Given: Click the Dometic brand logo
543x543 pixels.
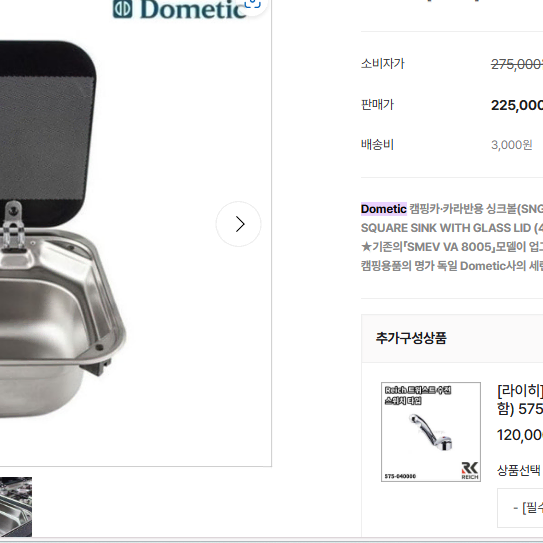Looking at the screenshot, I should [x=179, y=9].
